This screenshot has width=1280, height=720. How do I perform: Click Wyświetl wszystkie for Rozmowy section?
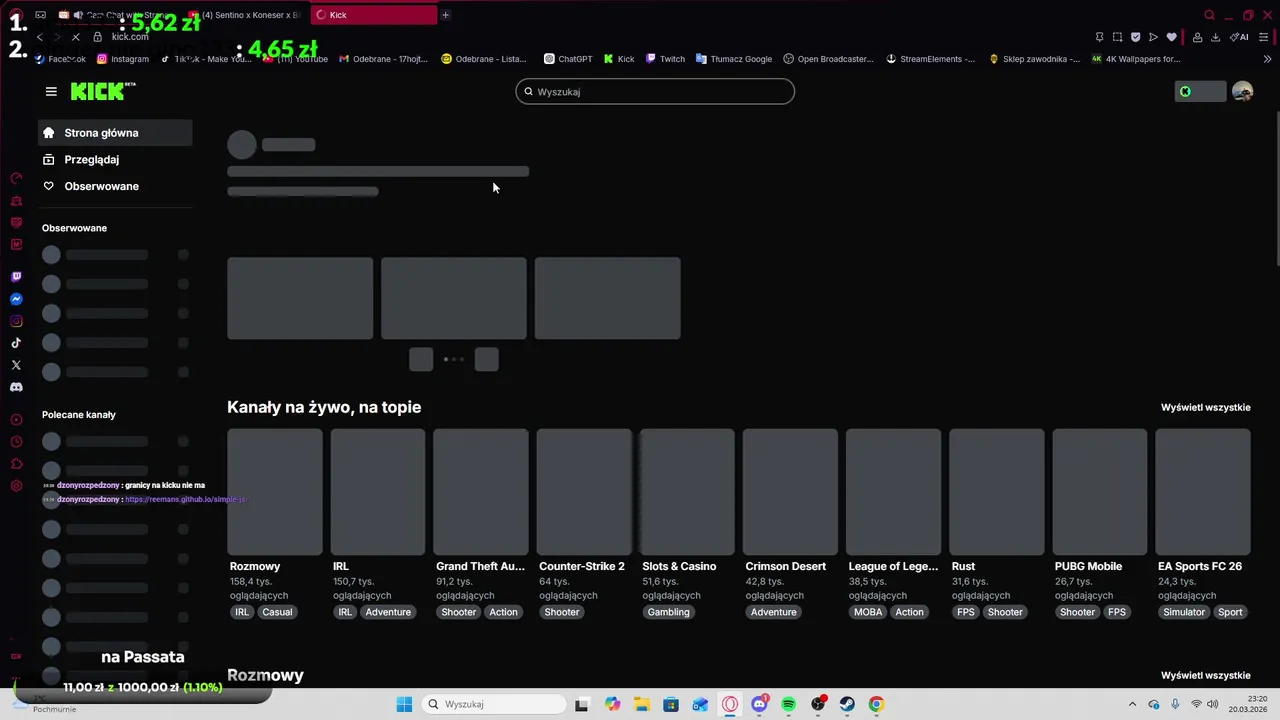coord(1205,675)
